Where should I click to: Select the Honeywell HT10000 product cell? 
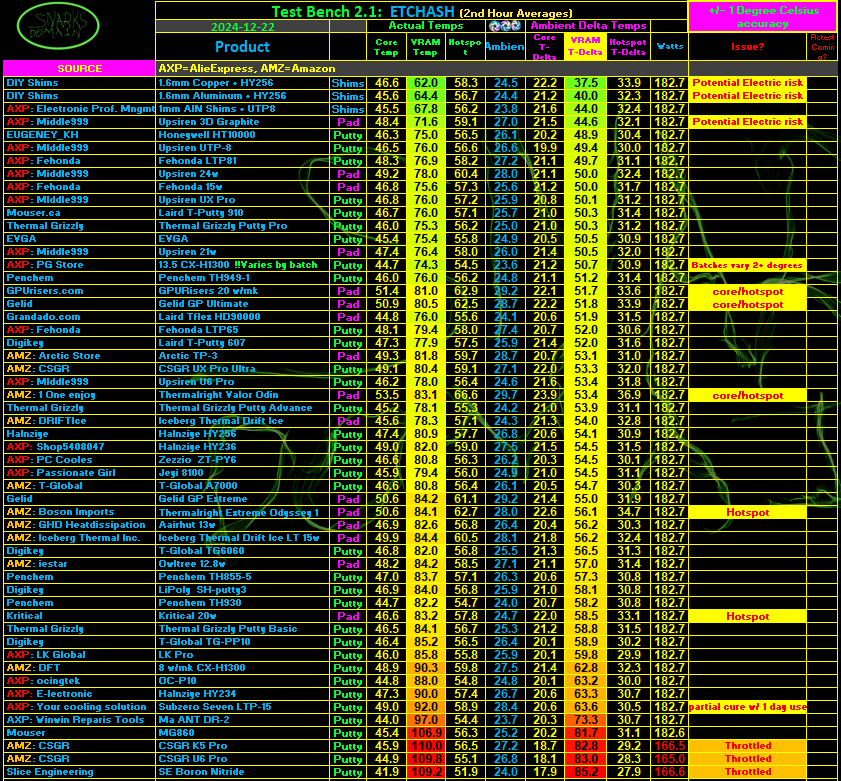(x=242, y=135)
